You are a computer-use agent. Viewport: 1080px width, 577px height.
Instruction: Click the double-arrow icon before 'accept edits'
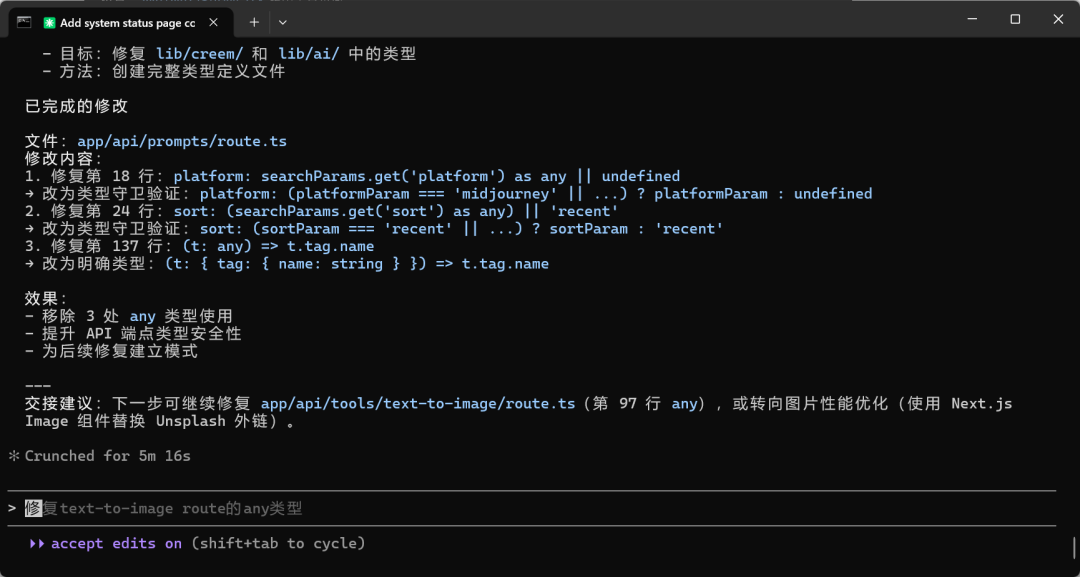[x=37, y=543]
